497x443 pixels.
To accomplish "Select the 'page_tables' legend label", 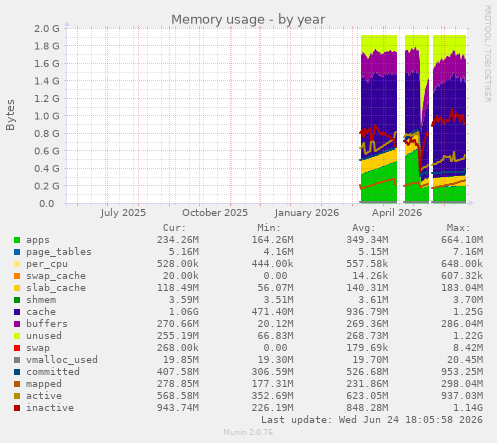I will point(59,252).
